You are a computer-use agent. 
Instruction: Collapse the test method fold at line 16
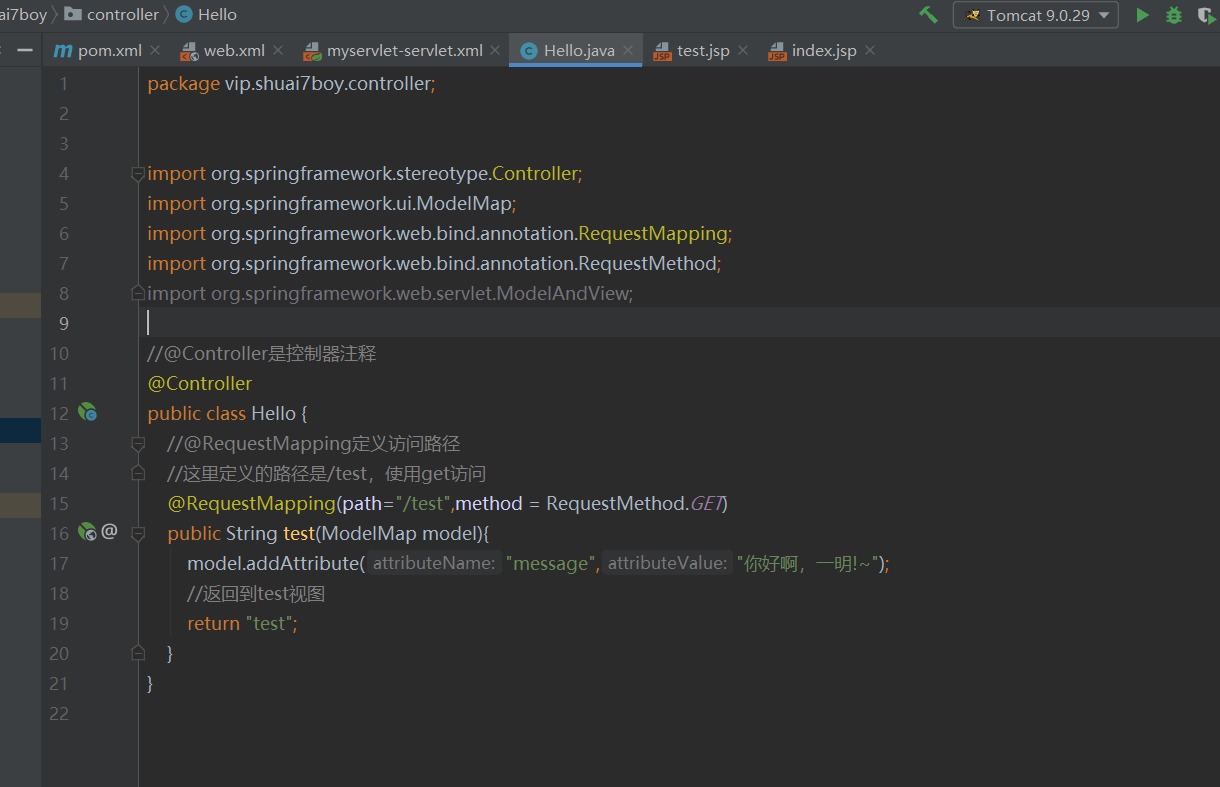(x=138, y=533)
